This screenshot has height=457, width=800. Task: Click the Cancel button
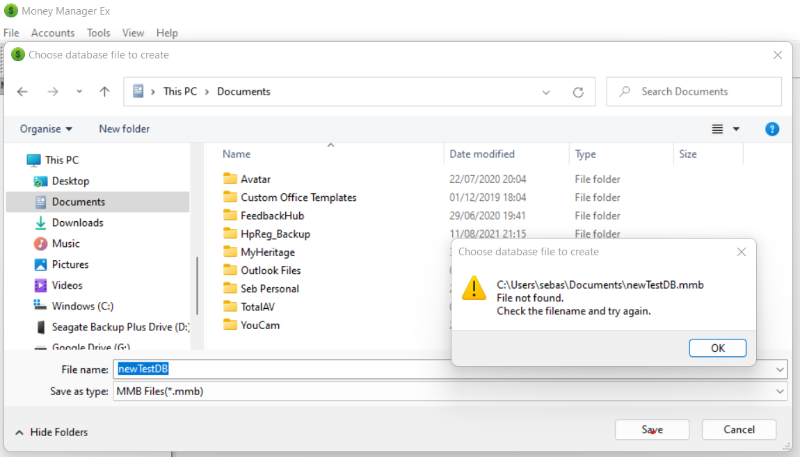coord(739,429)
